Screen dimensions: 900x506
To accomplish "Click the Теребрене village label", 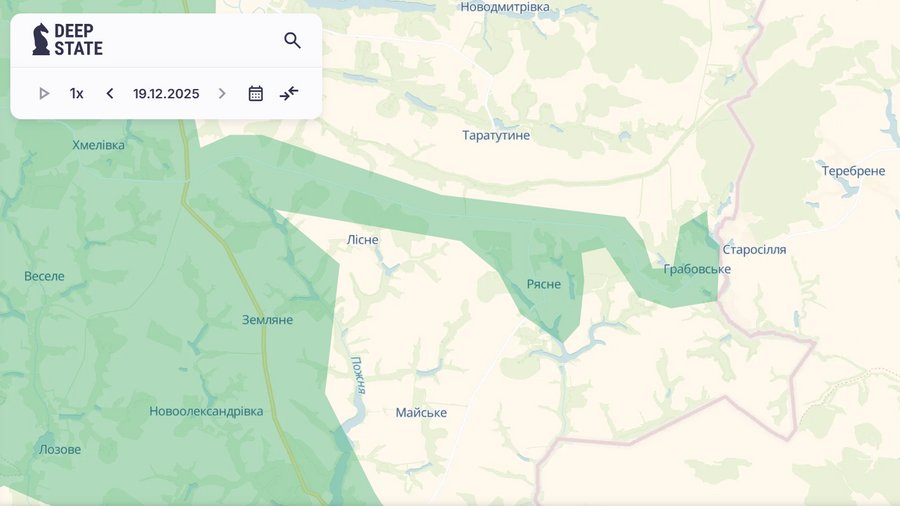I will click(x=853, y=171).
